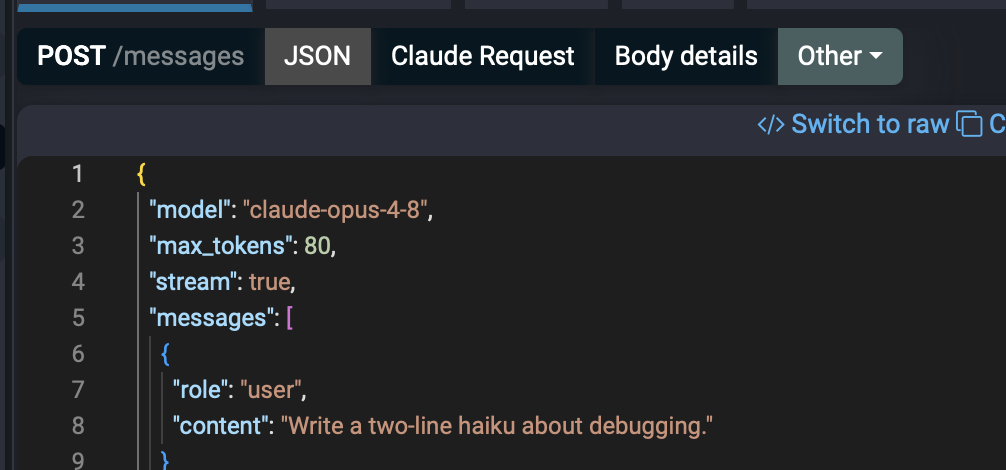This screenshot has height=470, width=1006.
Task: Open the Other dropdown menu
Action: tap(840, 56)
